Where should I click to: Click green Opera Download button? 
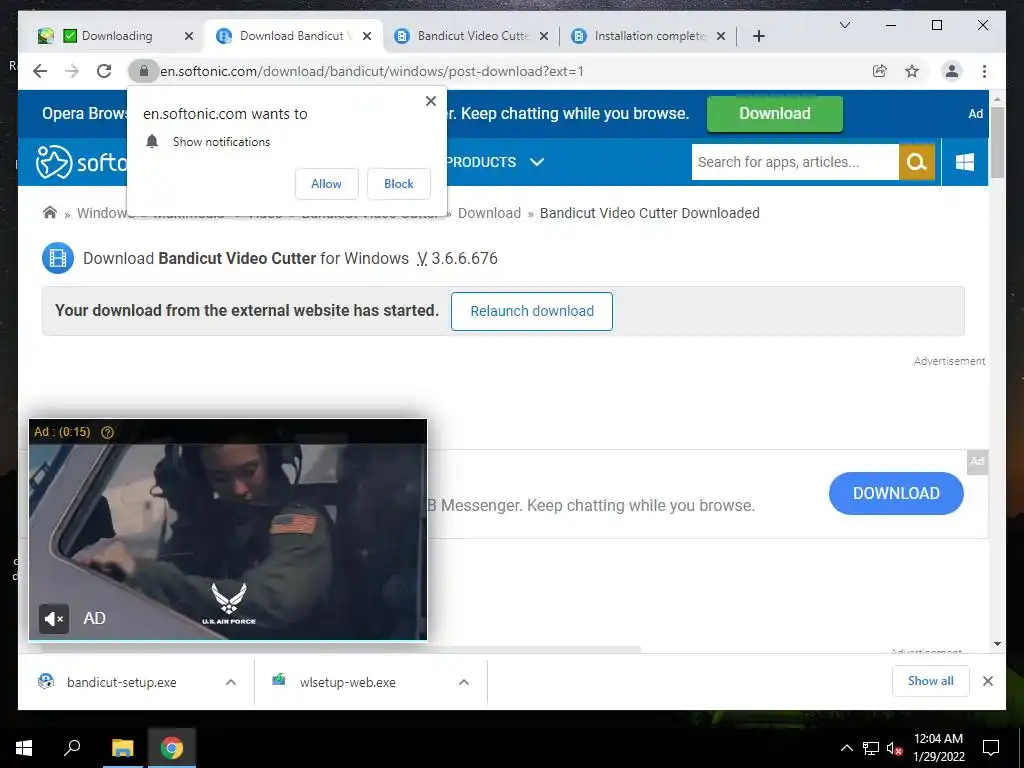[x=775, y=114]
